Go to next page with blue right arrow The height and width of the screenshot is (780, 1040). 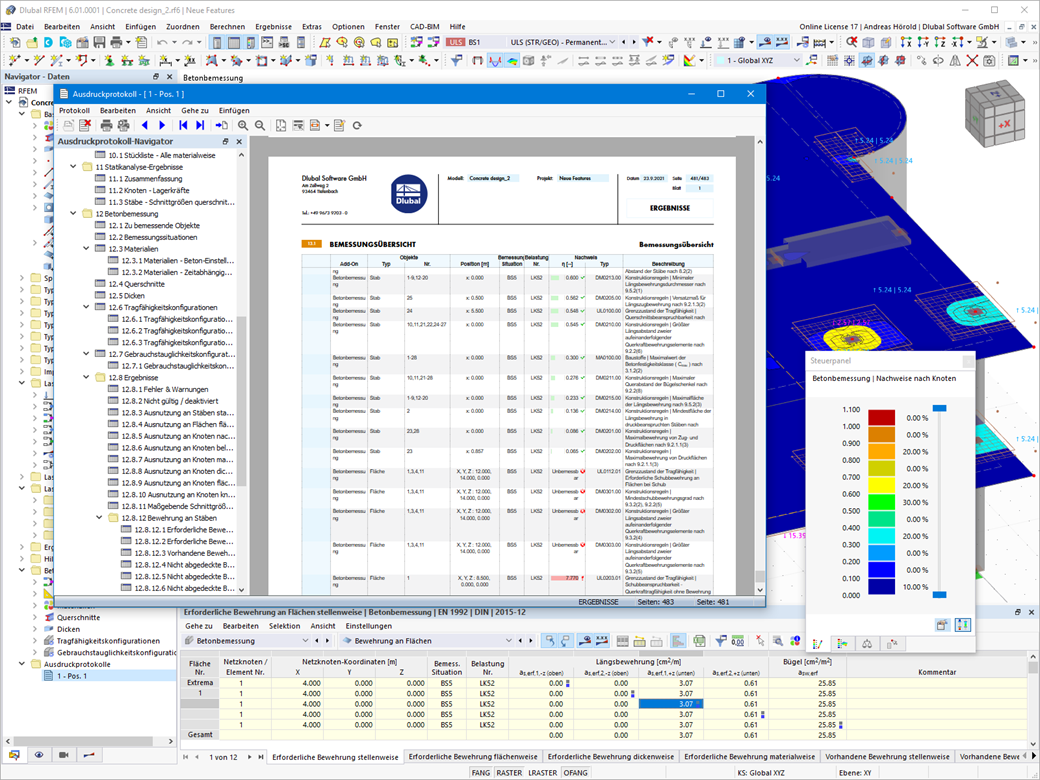coord(162,125)
